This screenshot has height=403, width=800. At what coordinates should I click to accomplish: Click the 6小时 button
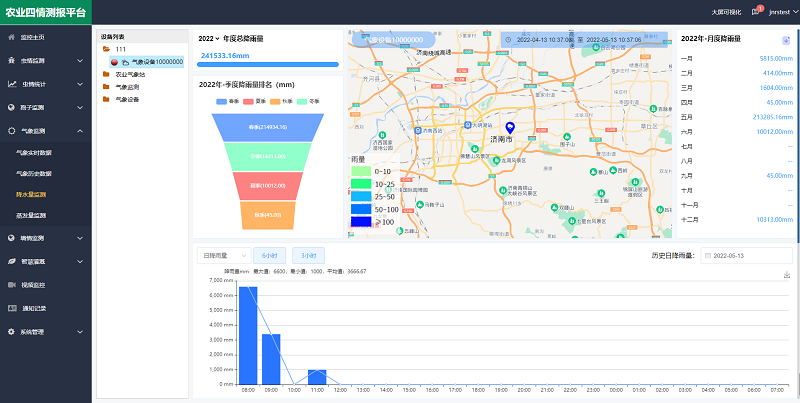[x=270, y=255]
